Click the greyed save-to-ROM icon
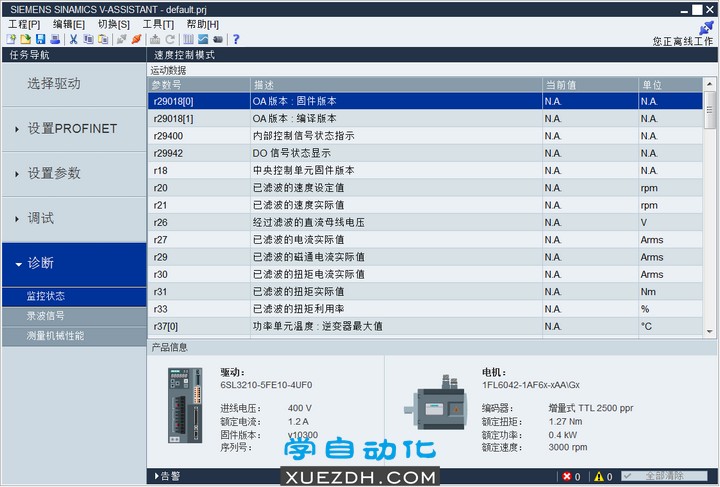 [x=155, y=39]
